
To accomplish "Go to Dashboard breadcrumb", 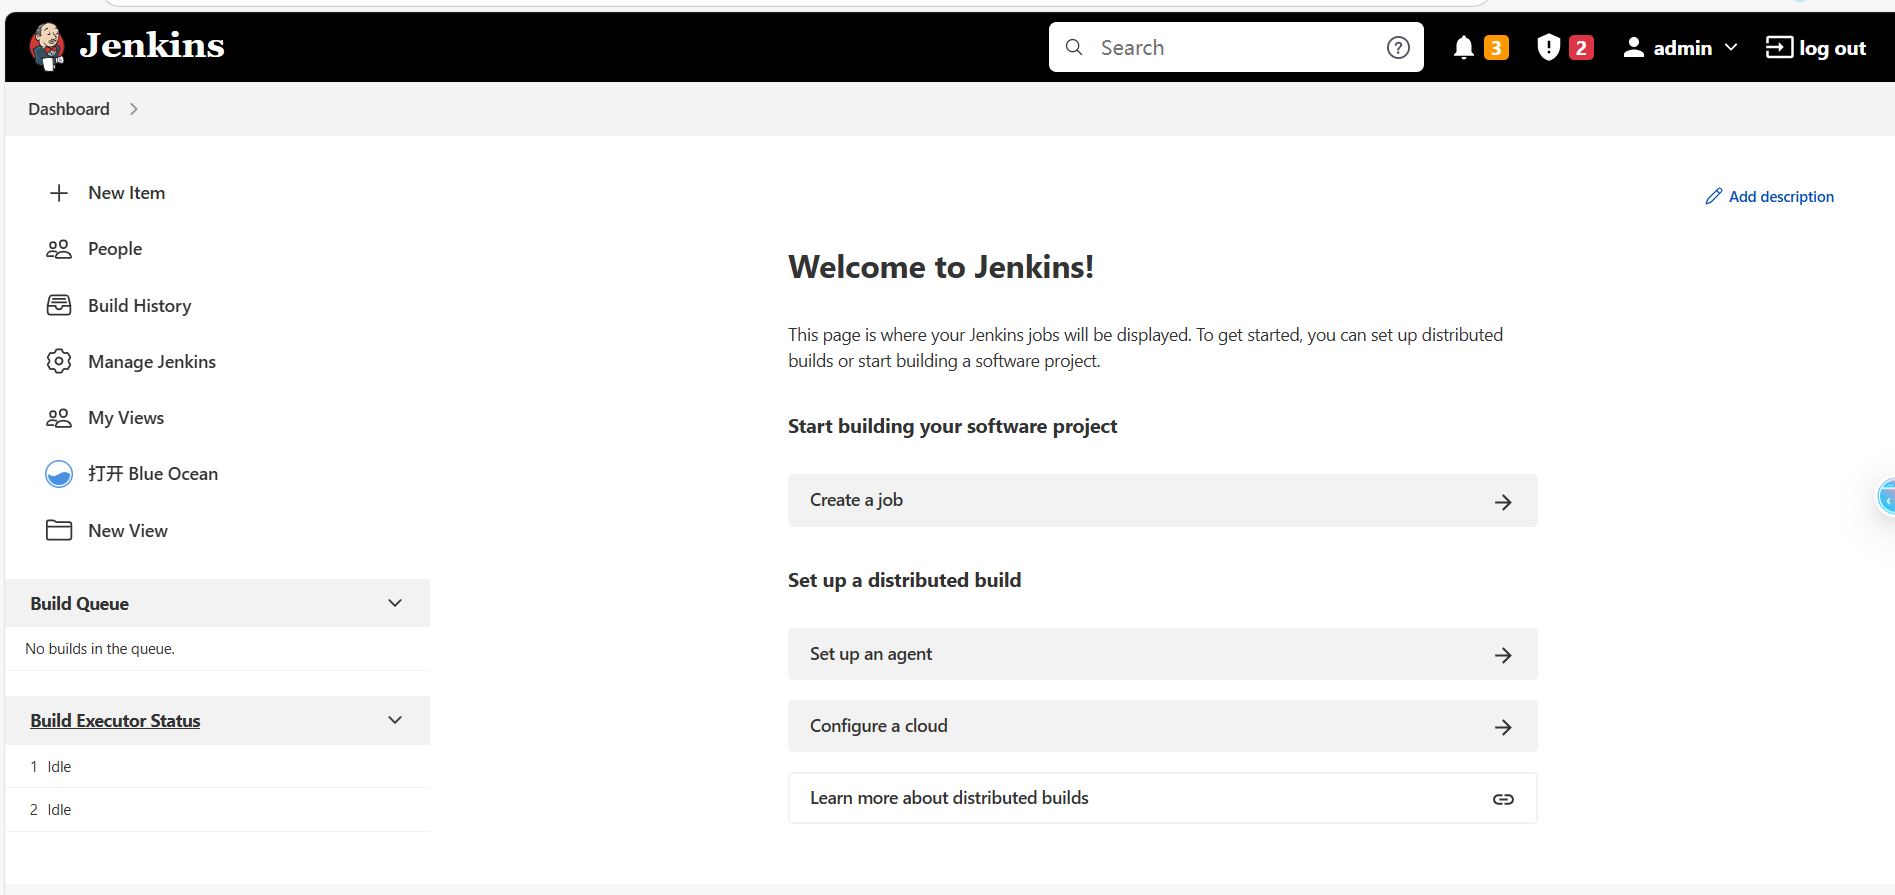I will click(x=69, y=109).
